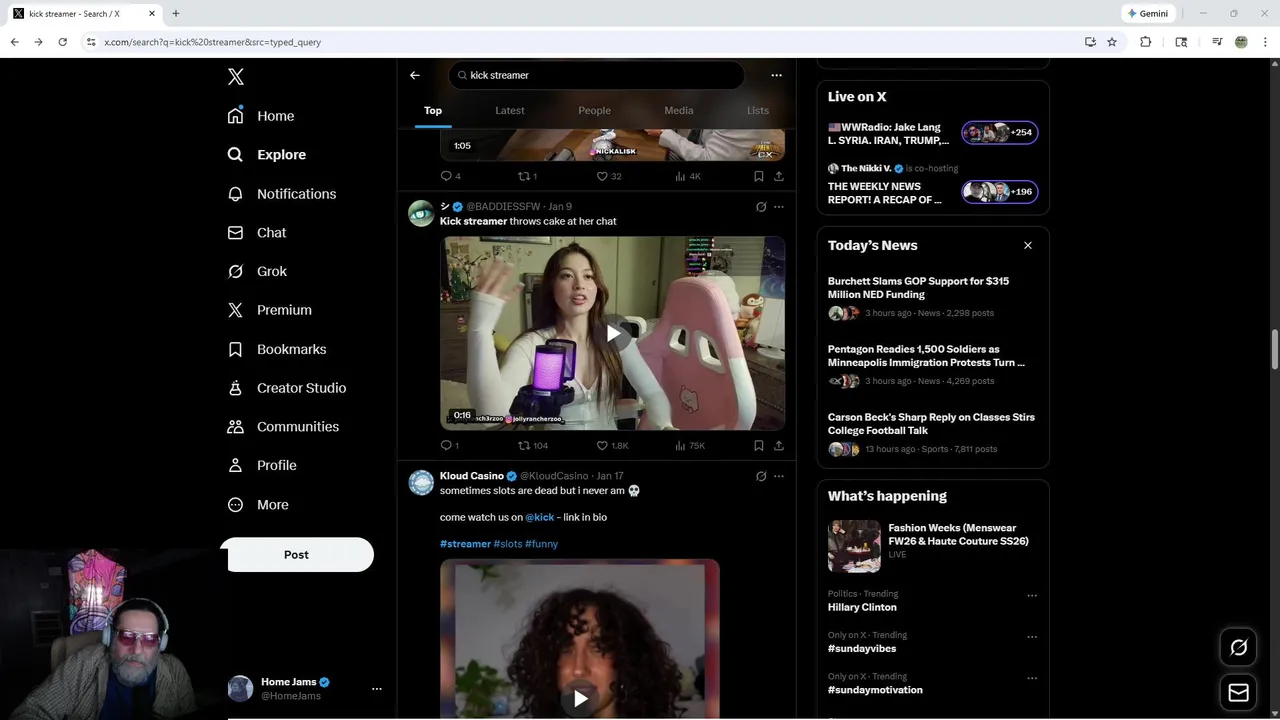Reply to the post with 4 comments
Image resolution: width=1280 pixels, height=720 pixels.
pos(450,176)
